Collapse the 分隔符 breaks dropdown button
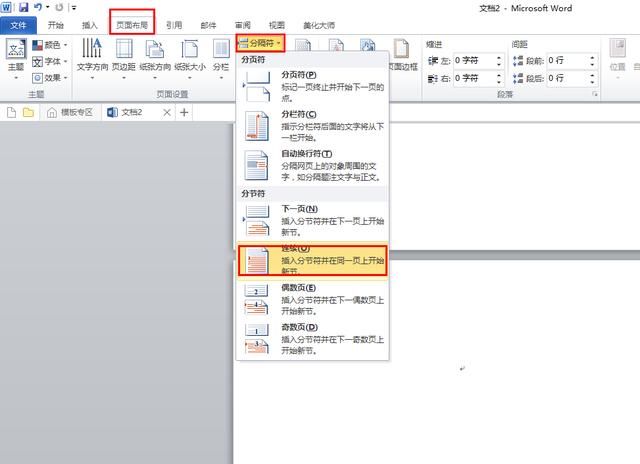This screenshot has height=464, width=640. (260, 43)
